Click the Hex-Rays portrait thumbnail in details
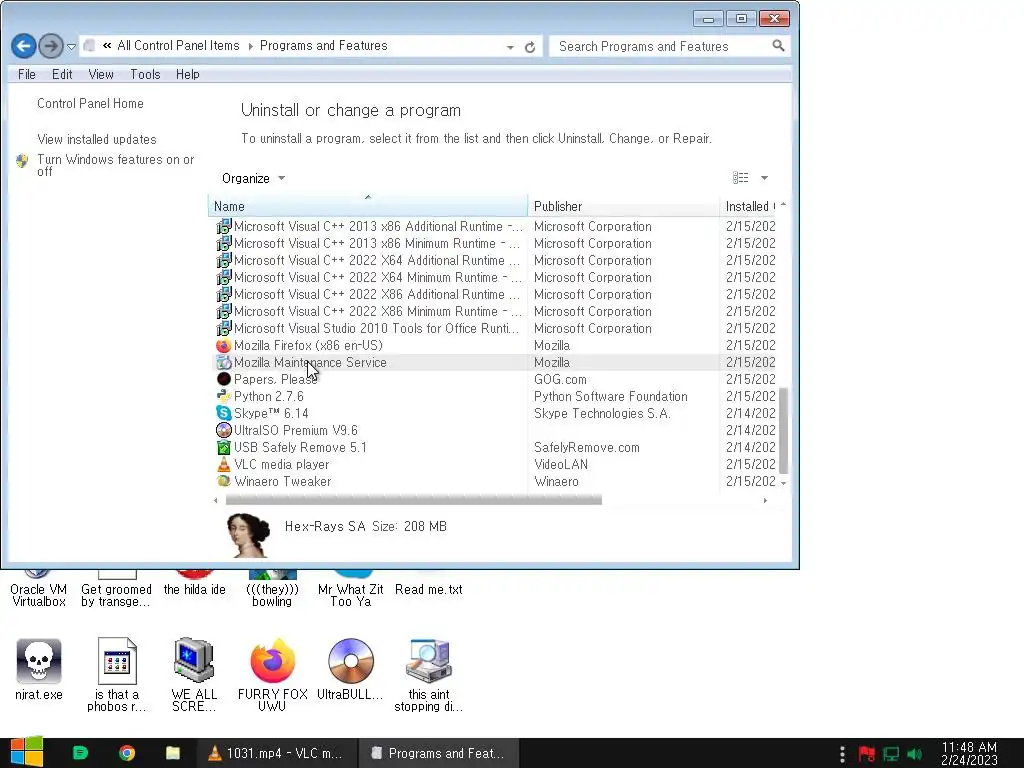 pos(248,535)
